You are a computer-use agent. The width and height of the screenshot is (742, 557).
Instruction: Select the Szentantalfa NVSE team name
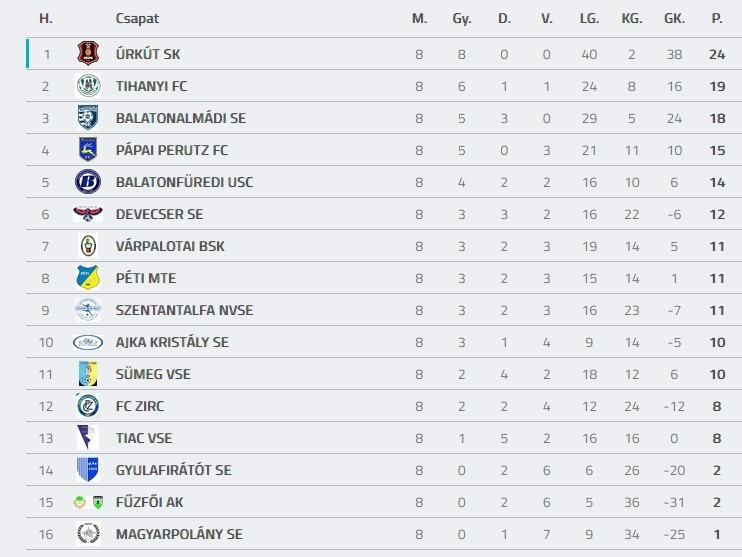[184, 310]
